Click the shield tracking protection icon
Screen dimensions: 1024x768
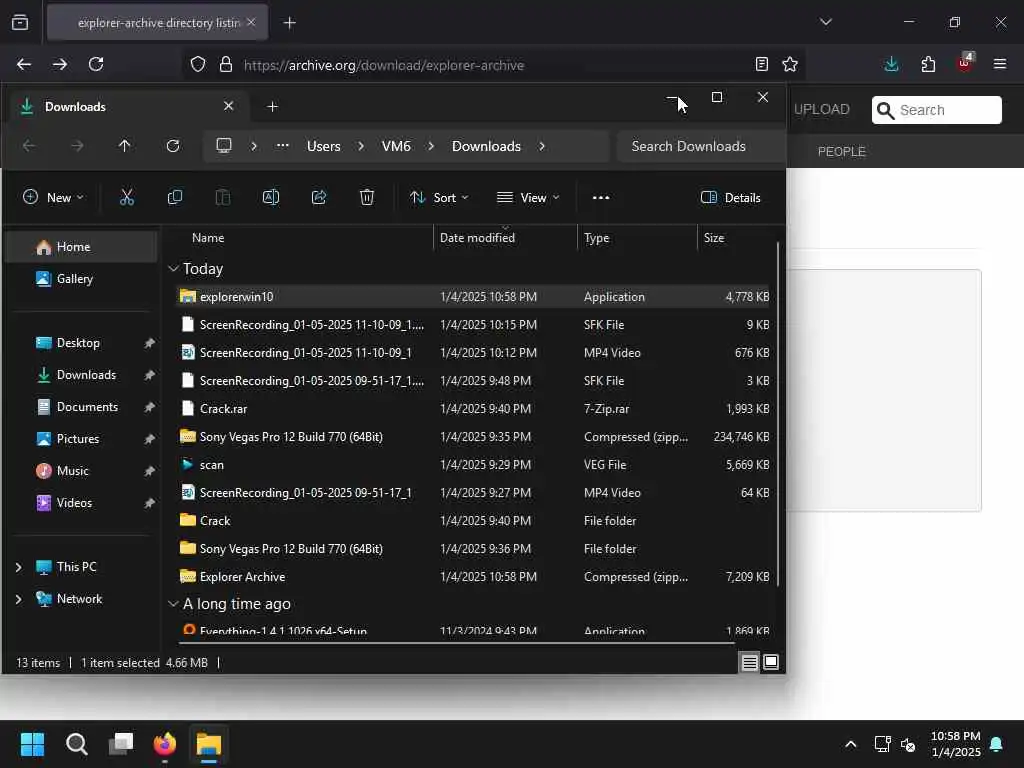198,64
